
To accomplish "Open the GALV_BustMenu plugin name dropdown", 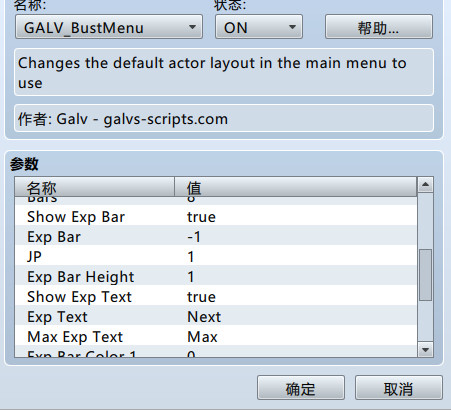I will tap(109, 27).
